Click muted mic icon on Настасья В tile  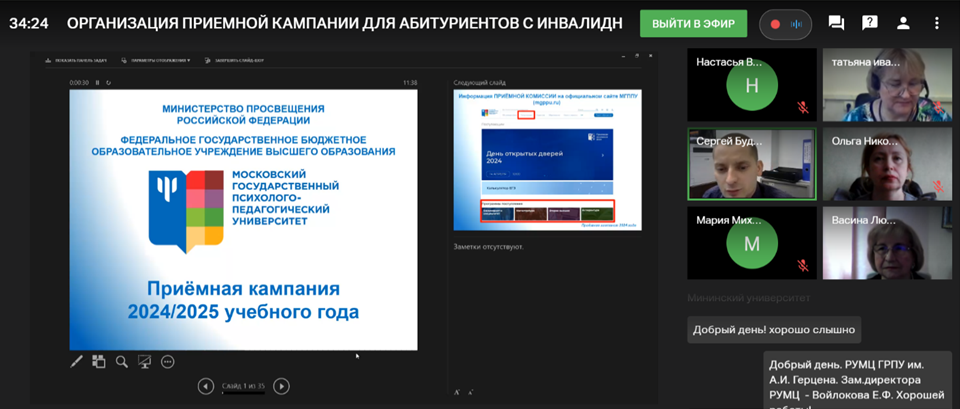coord(803,108)
